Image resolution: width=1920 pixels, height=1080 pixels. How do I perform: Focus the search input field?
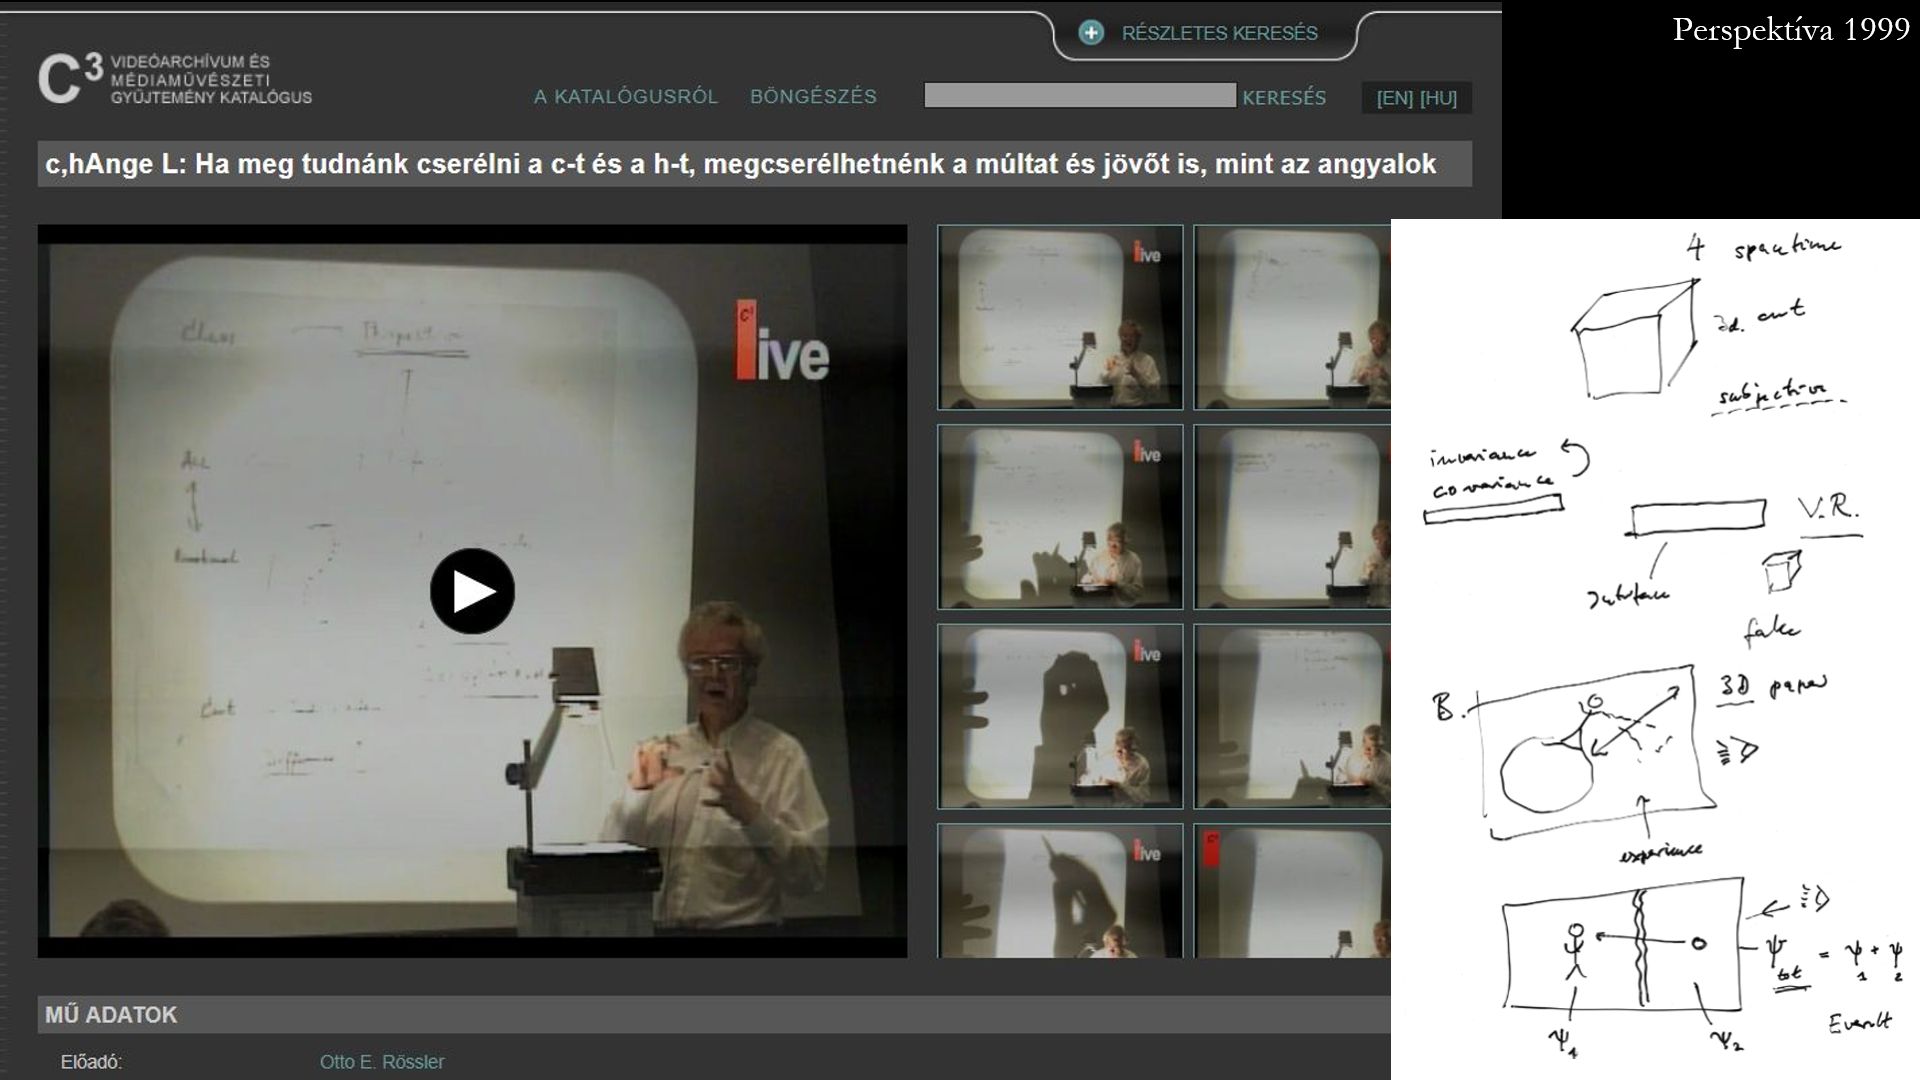pyautogui.click(x=1080, y=96)
